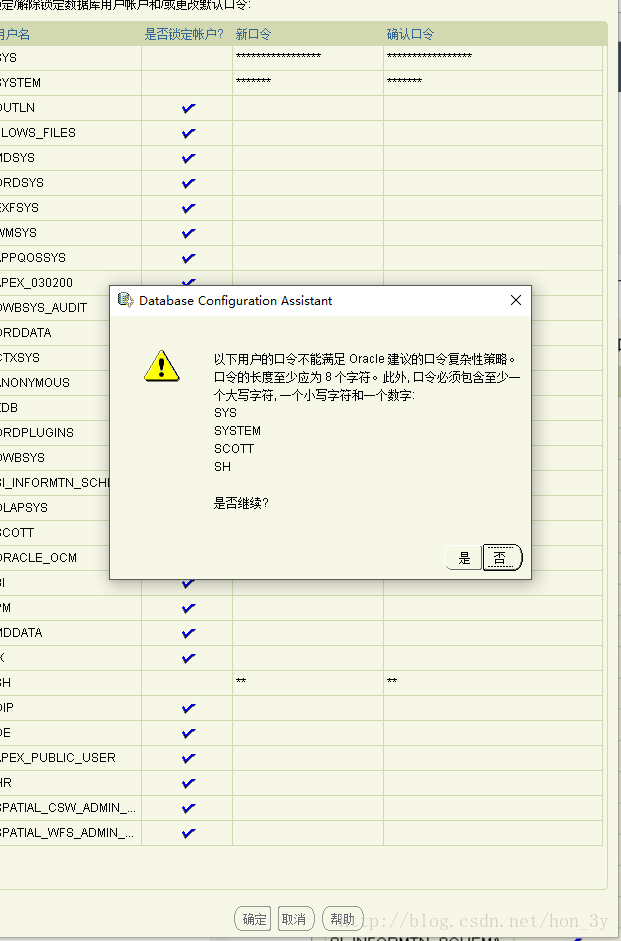
Task: Toggle lock checkmark for MDSYS account
Action: (x=188, y=158)
